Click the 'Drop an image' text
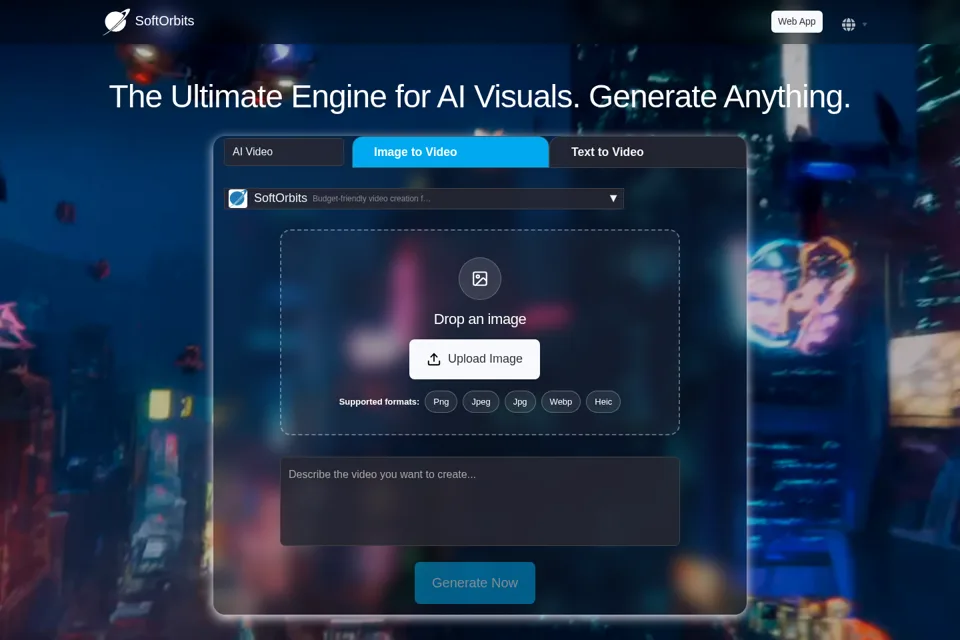Screen dimensions: 960x640 click(480, 319)
